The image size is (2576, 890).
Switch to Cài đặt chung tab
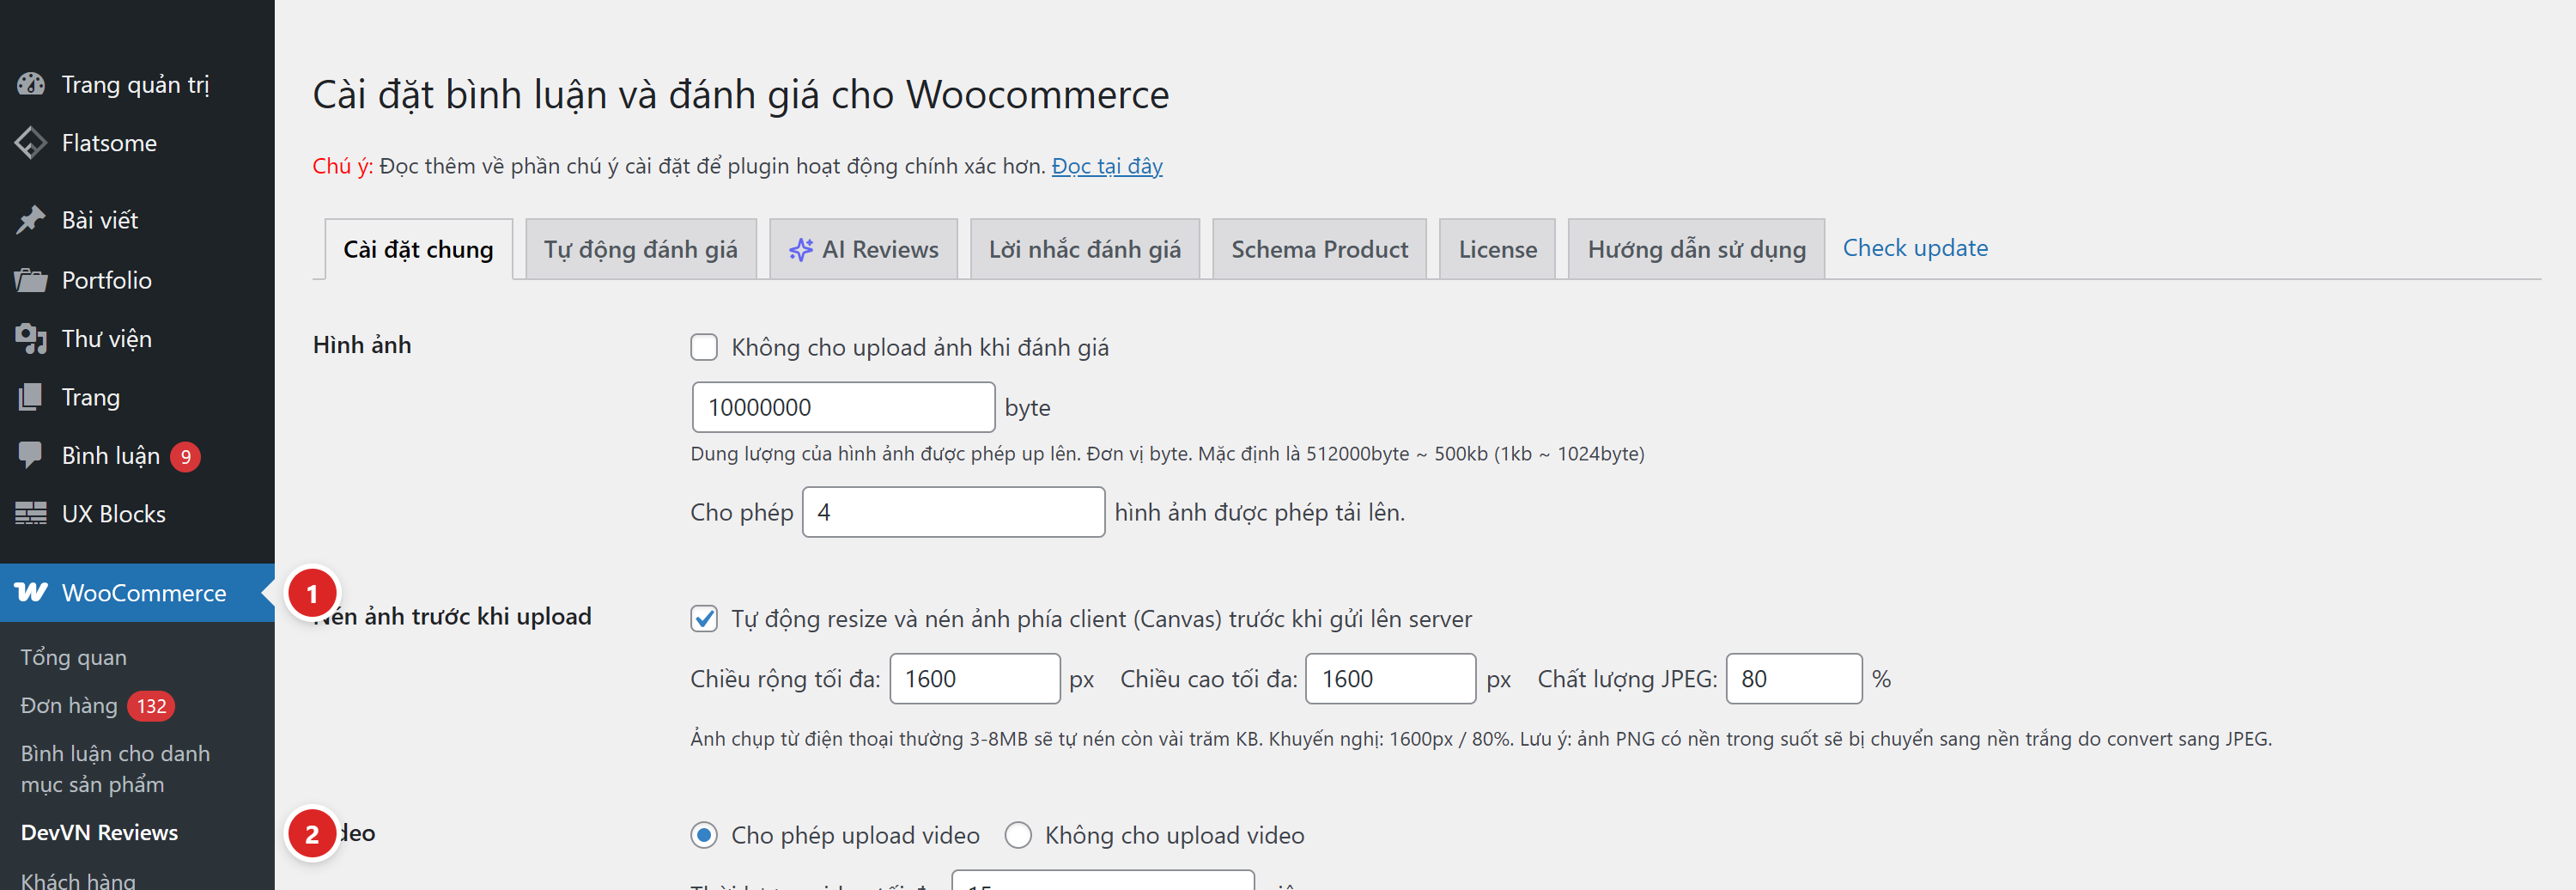(418, 249)
